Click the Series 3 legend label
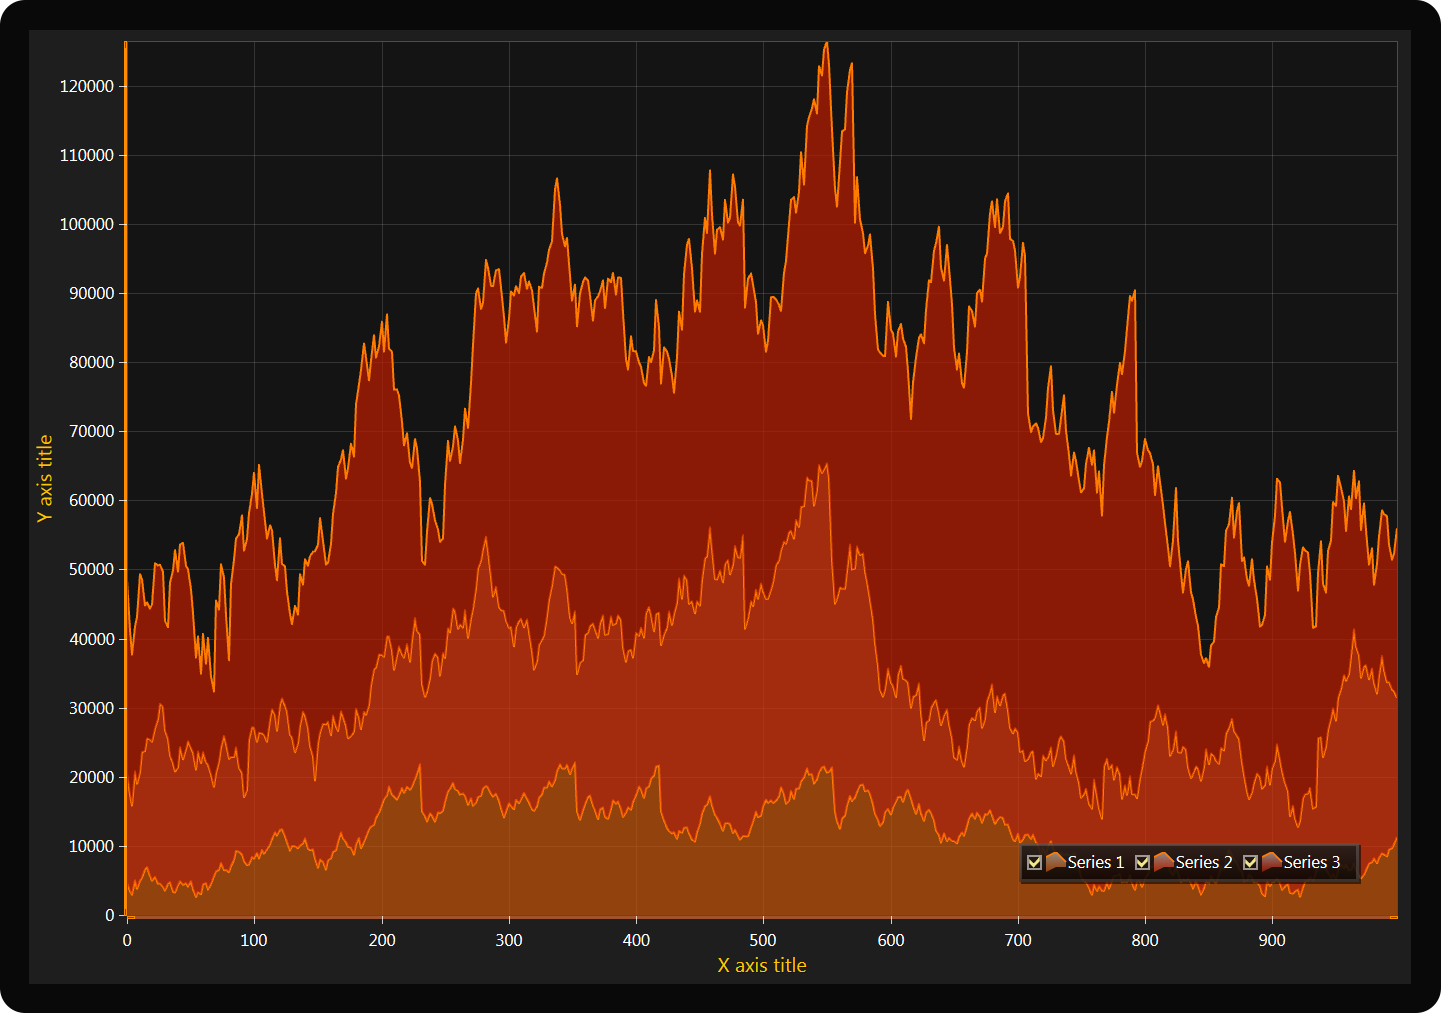The height and width of the screenshot is (1013, 1441). pos(1311,862)
